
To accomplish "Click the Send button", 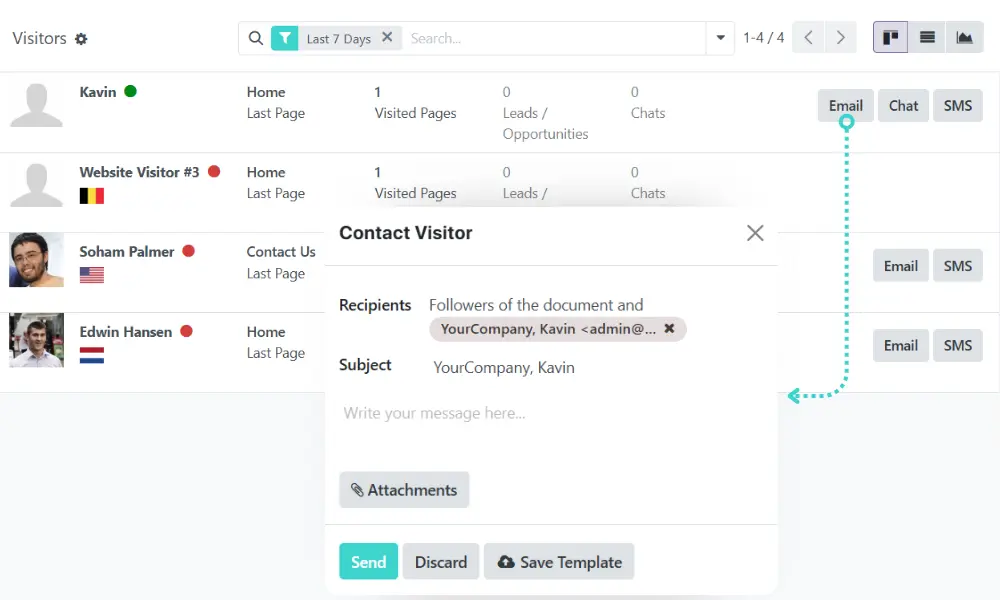I will [x=368, y=562].
